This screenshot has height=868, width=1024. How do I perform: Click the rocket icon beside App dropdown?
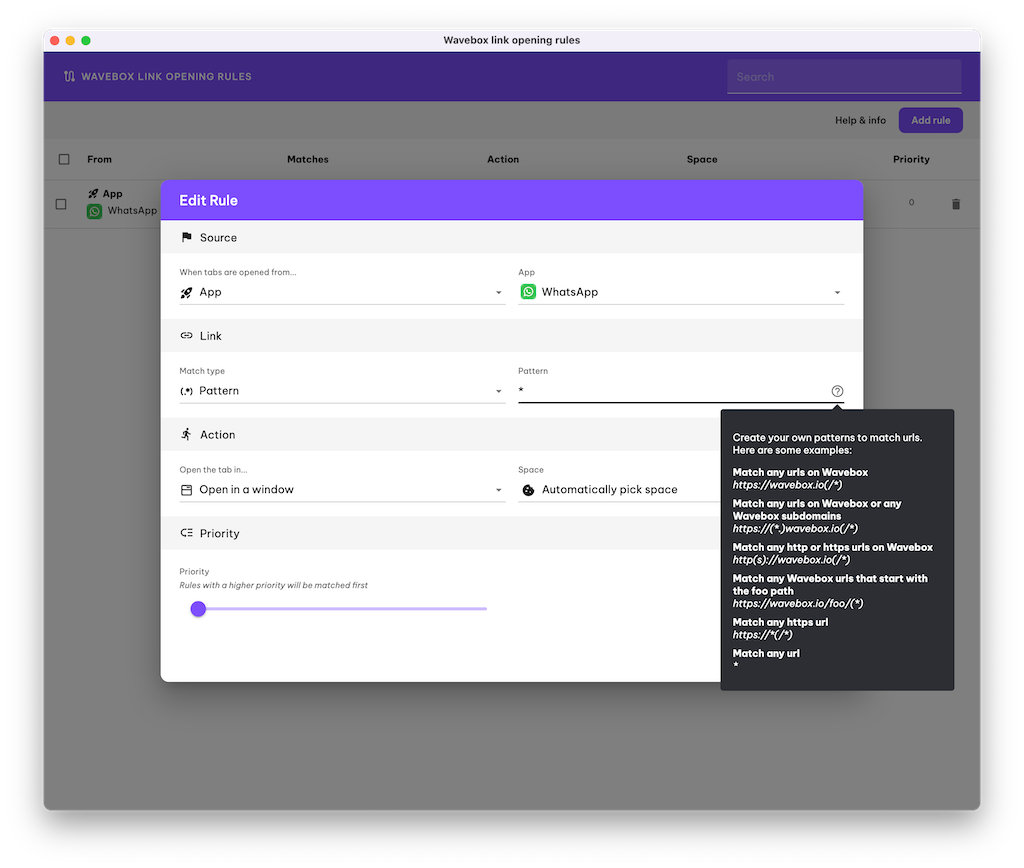click(x=186, y=293)
